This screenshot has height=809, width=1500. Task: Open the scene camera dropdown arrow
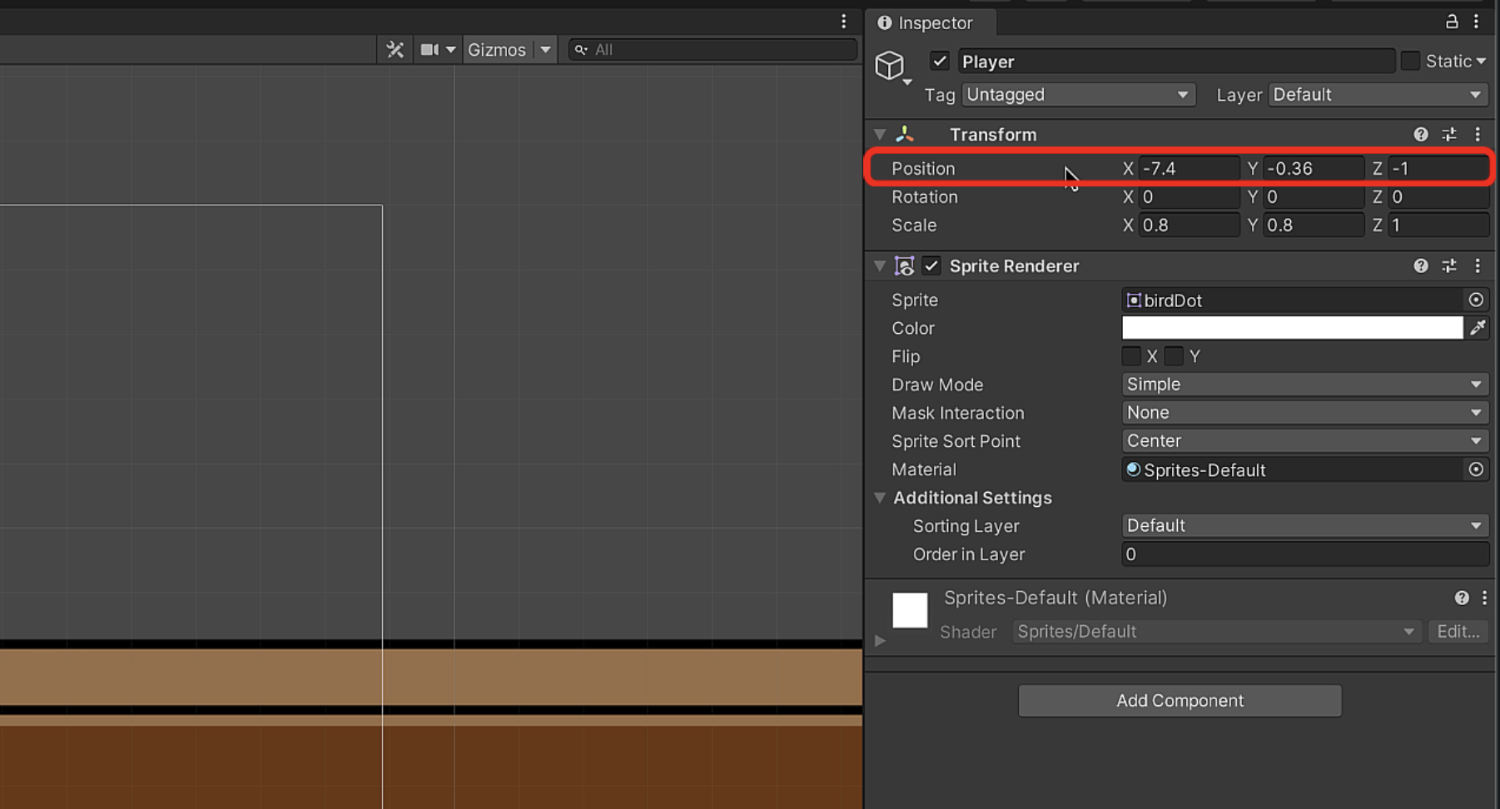coord(451,50)
